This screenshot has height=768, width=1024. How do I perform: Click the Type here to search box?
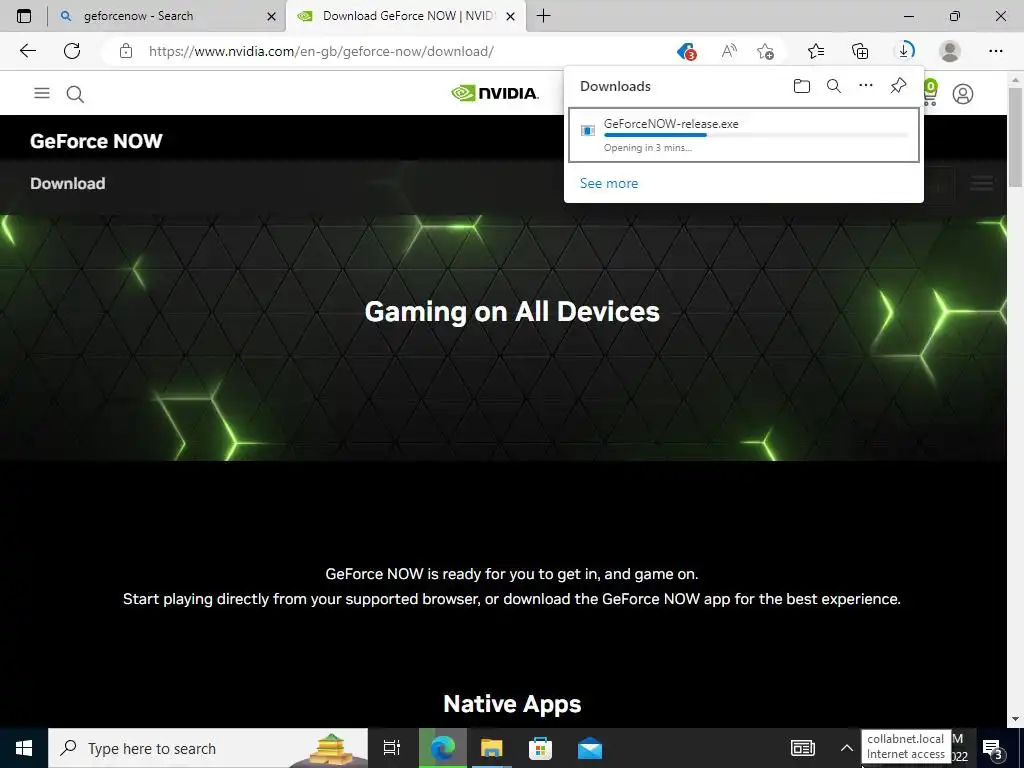point(208,748)
